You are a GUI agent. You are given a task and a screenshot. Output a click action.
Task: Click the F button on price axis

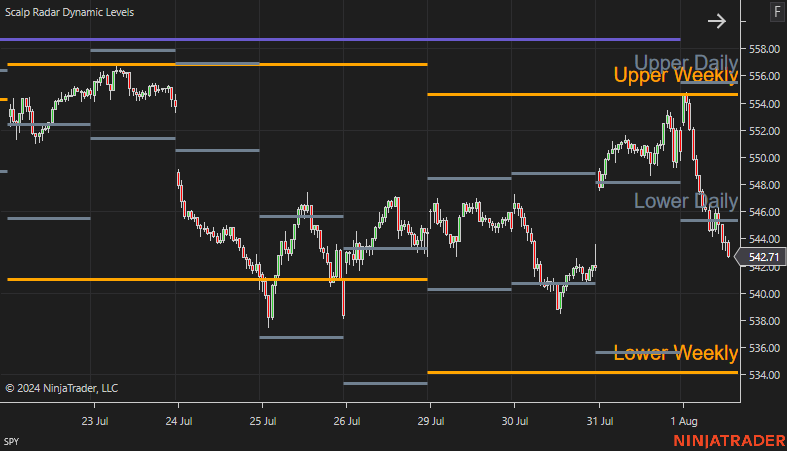pyautogui.click(x=777, y=12)
